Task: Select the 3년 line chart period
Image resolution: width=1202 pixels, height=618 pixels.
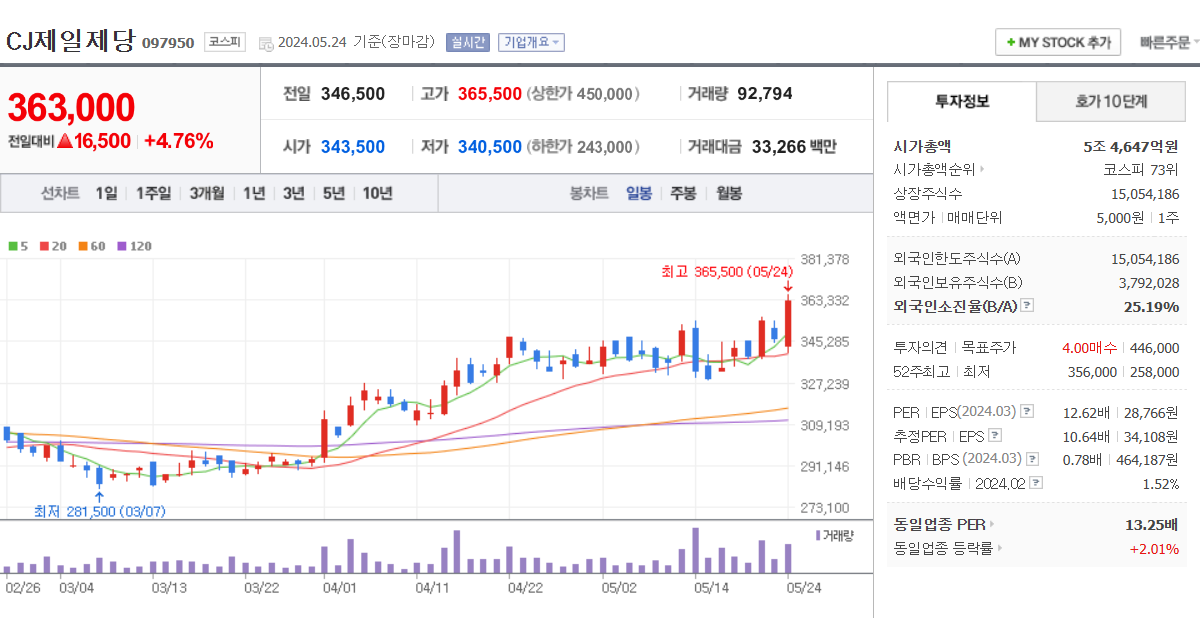Action: click(294, 193)
